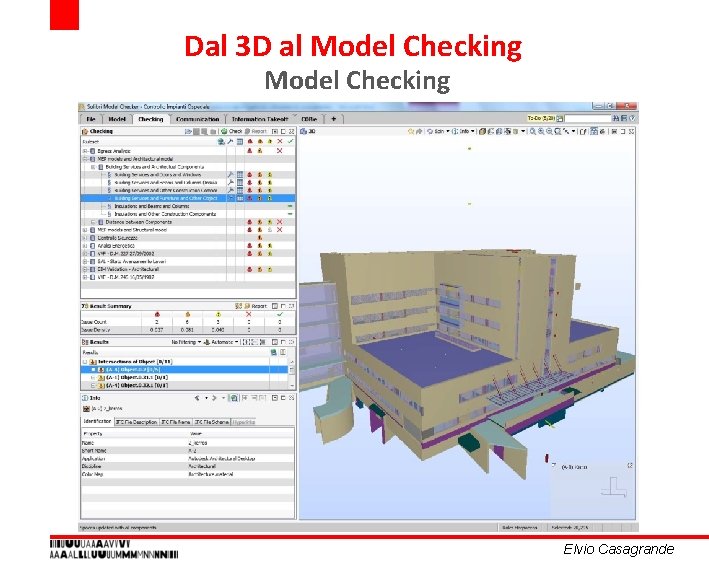Viewport: 709px width, 567px height.
Task: Click the forward arrow in Info panel
Action: coord(214,398)
